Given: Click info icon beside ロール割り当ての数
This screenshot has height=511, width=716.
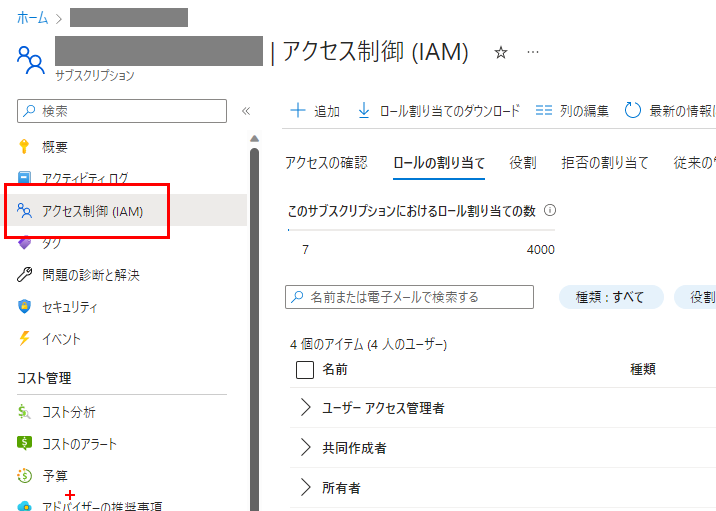Looking at the screenshot, I should (x=550, y=211).
